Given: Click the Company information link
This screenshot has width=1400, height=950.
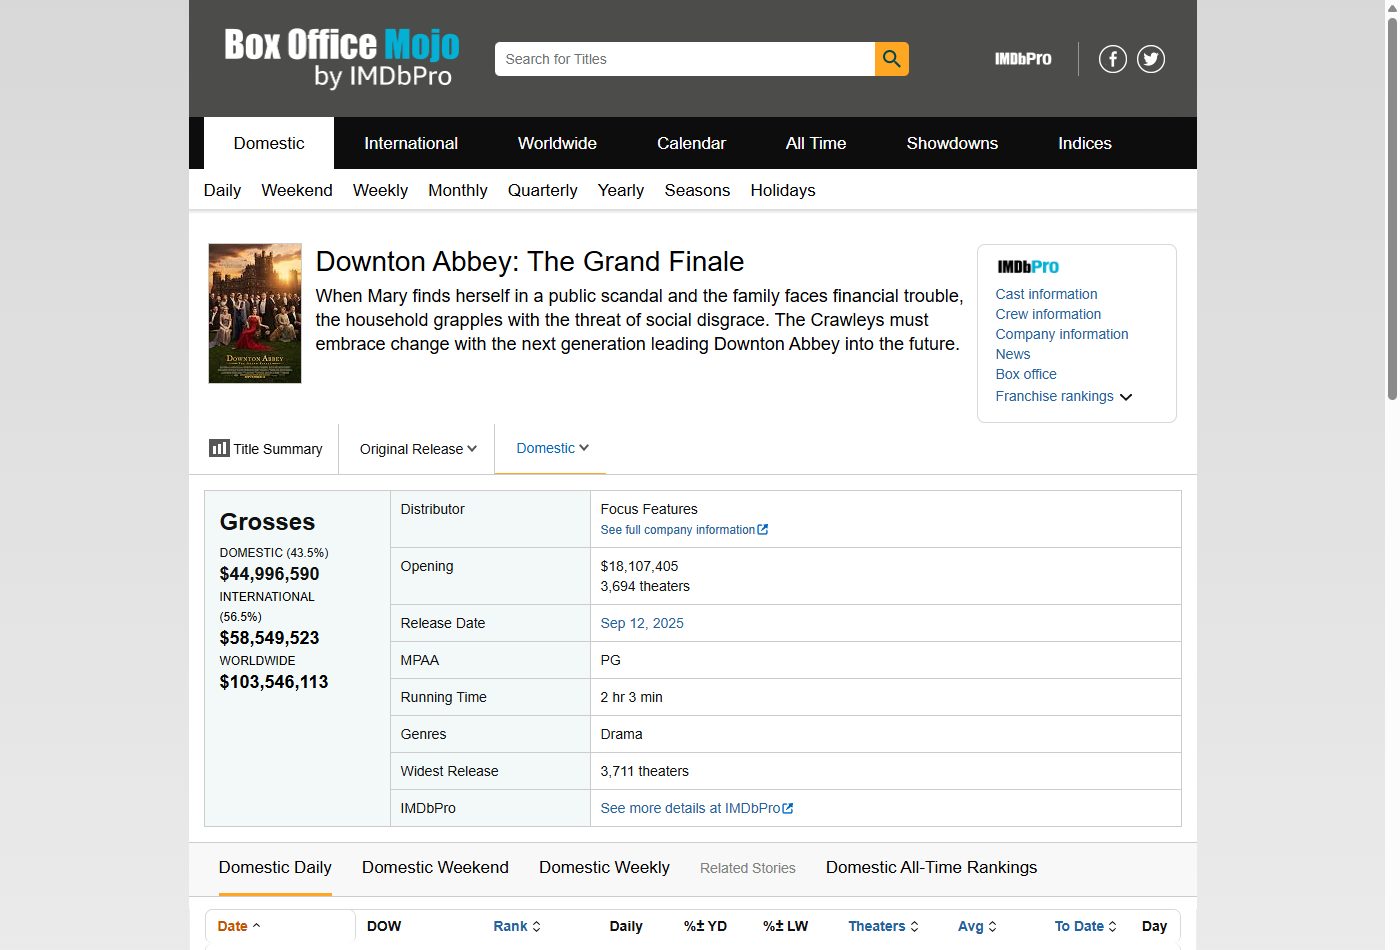Looking at the screenshot, I should [x=1062, y=334].
